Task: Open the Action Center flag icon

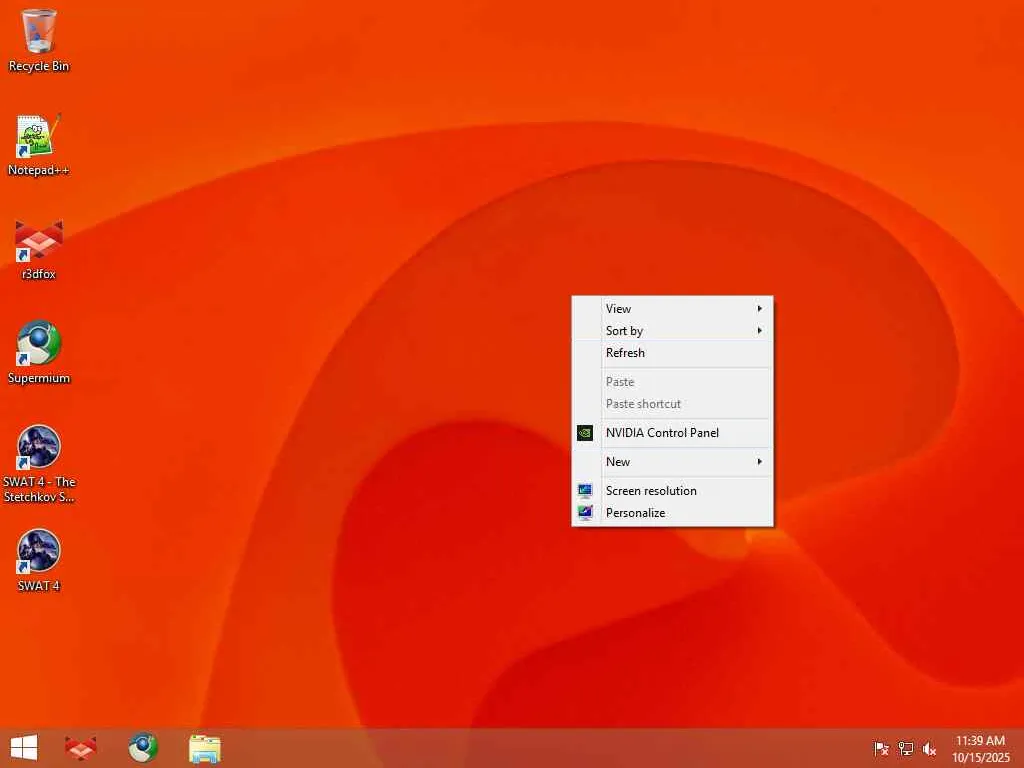Action: [x=881, y=748]
